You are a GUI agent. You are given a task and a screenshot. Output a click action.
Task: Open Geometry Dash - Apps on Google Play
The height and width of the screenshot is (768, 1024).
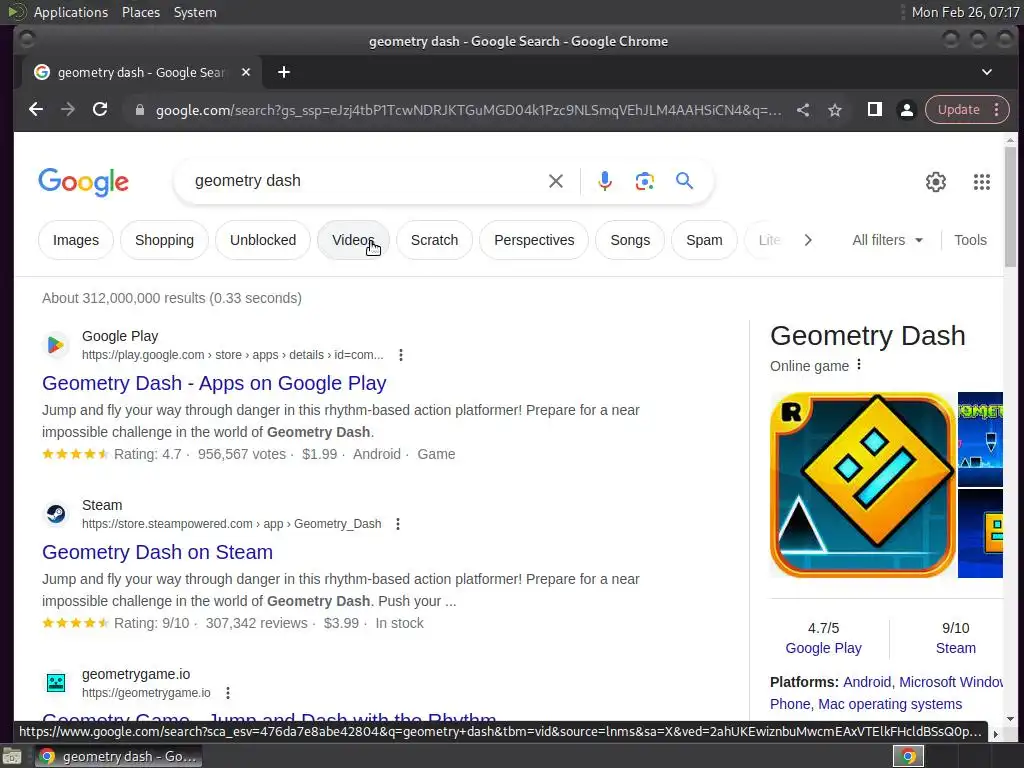(214, 383)
